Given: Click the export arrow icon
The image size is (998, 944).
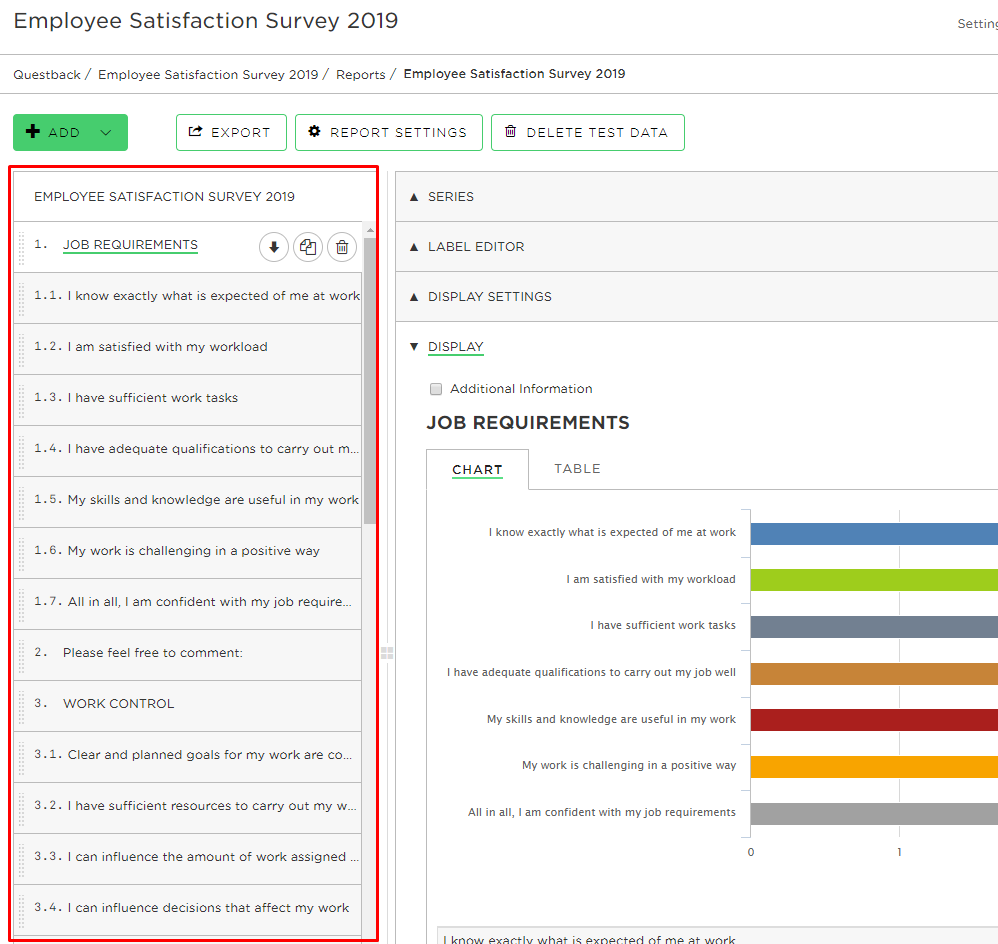Looking at the screenshot, I should [x=195, y=131].
